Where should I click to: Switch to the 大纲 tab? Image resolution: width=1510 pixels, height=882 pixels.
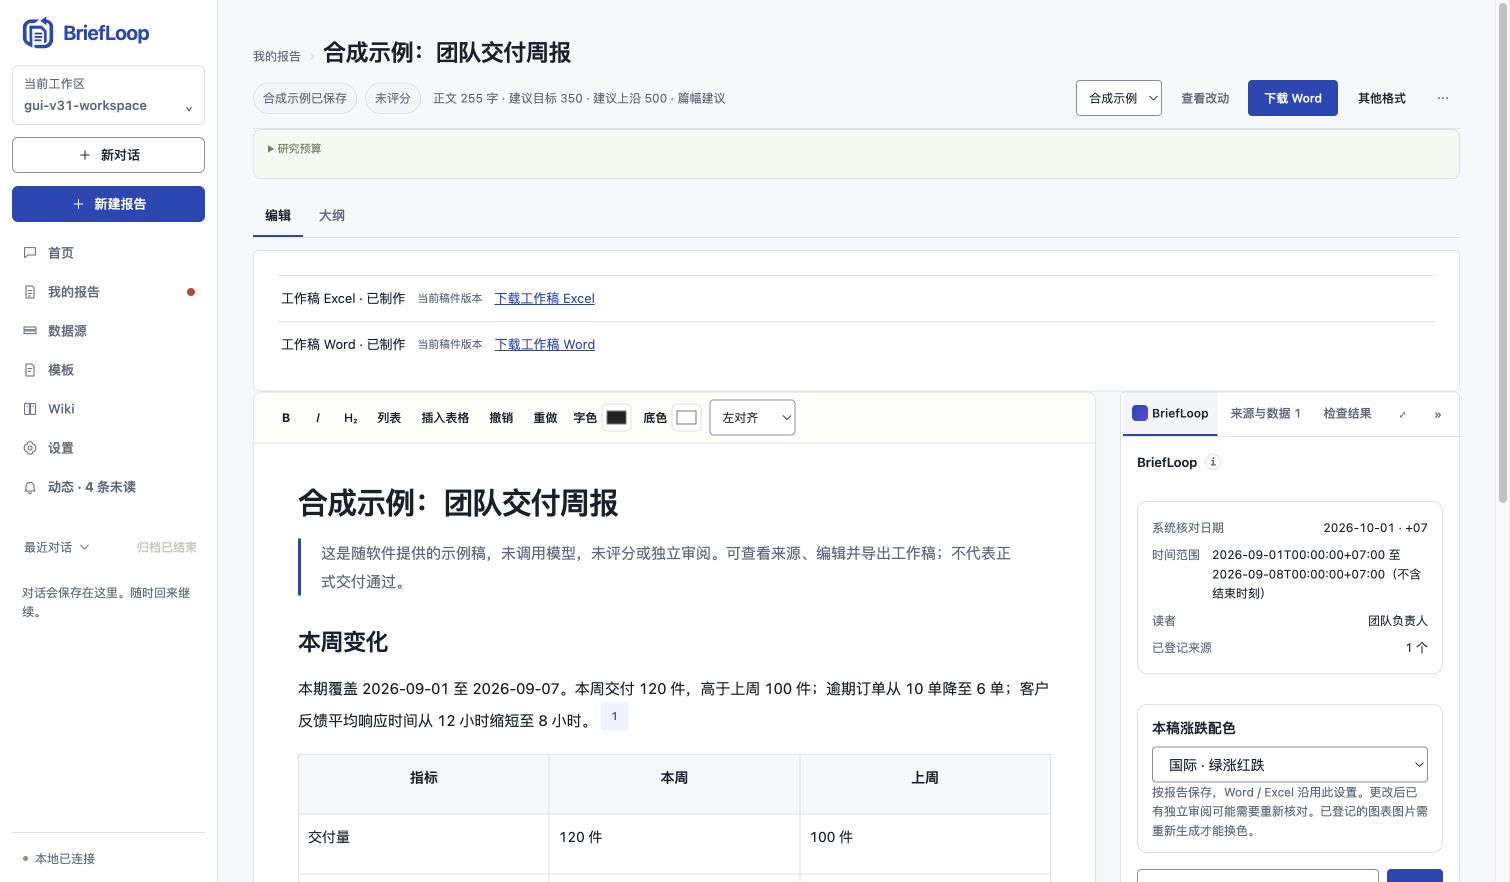332,216
